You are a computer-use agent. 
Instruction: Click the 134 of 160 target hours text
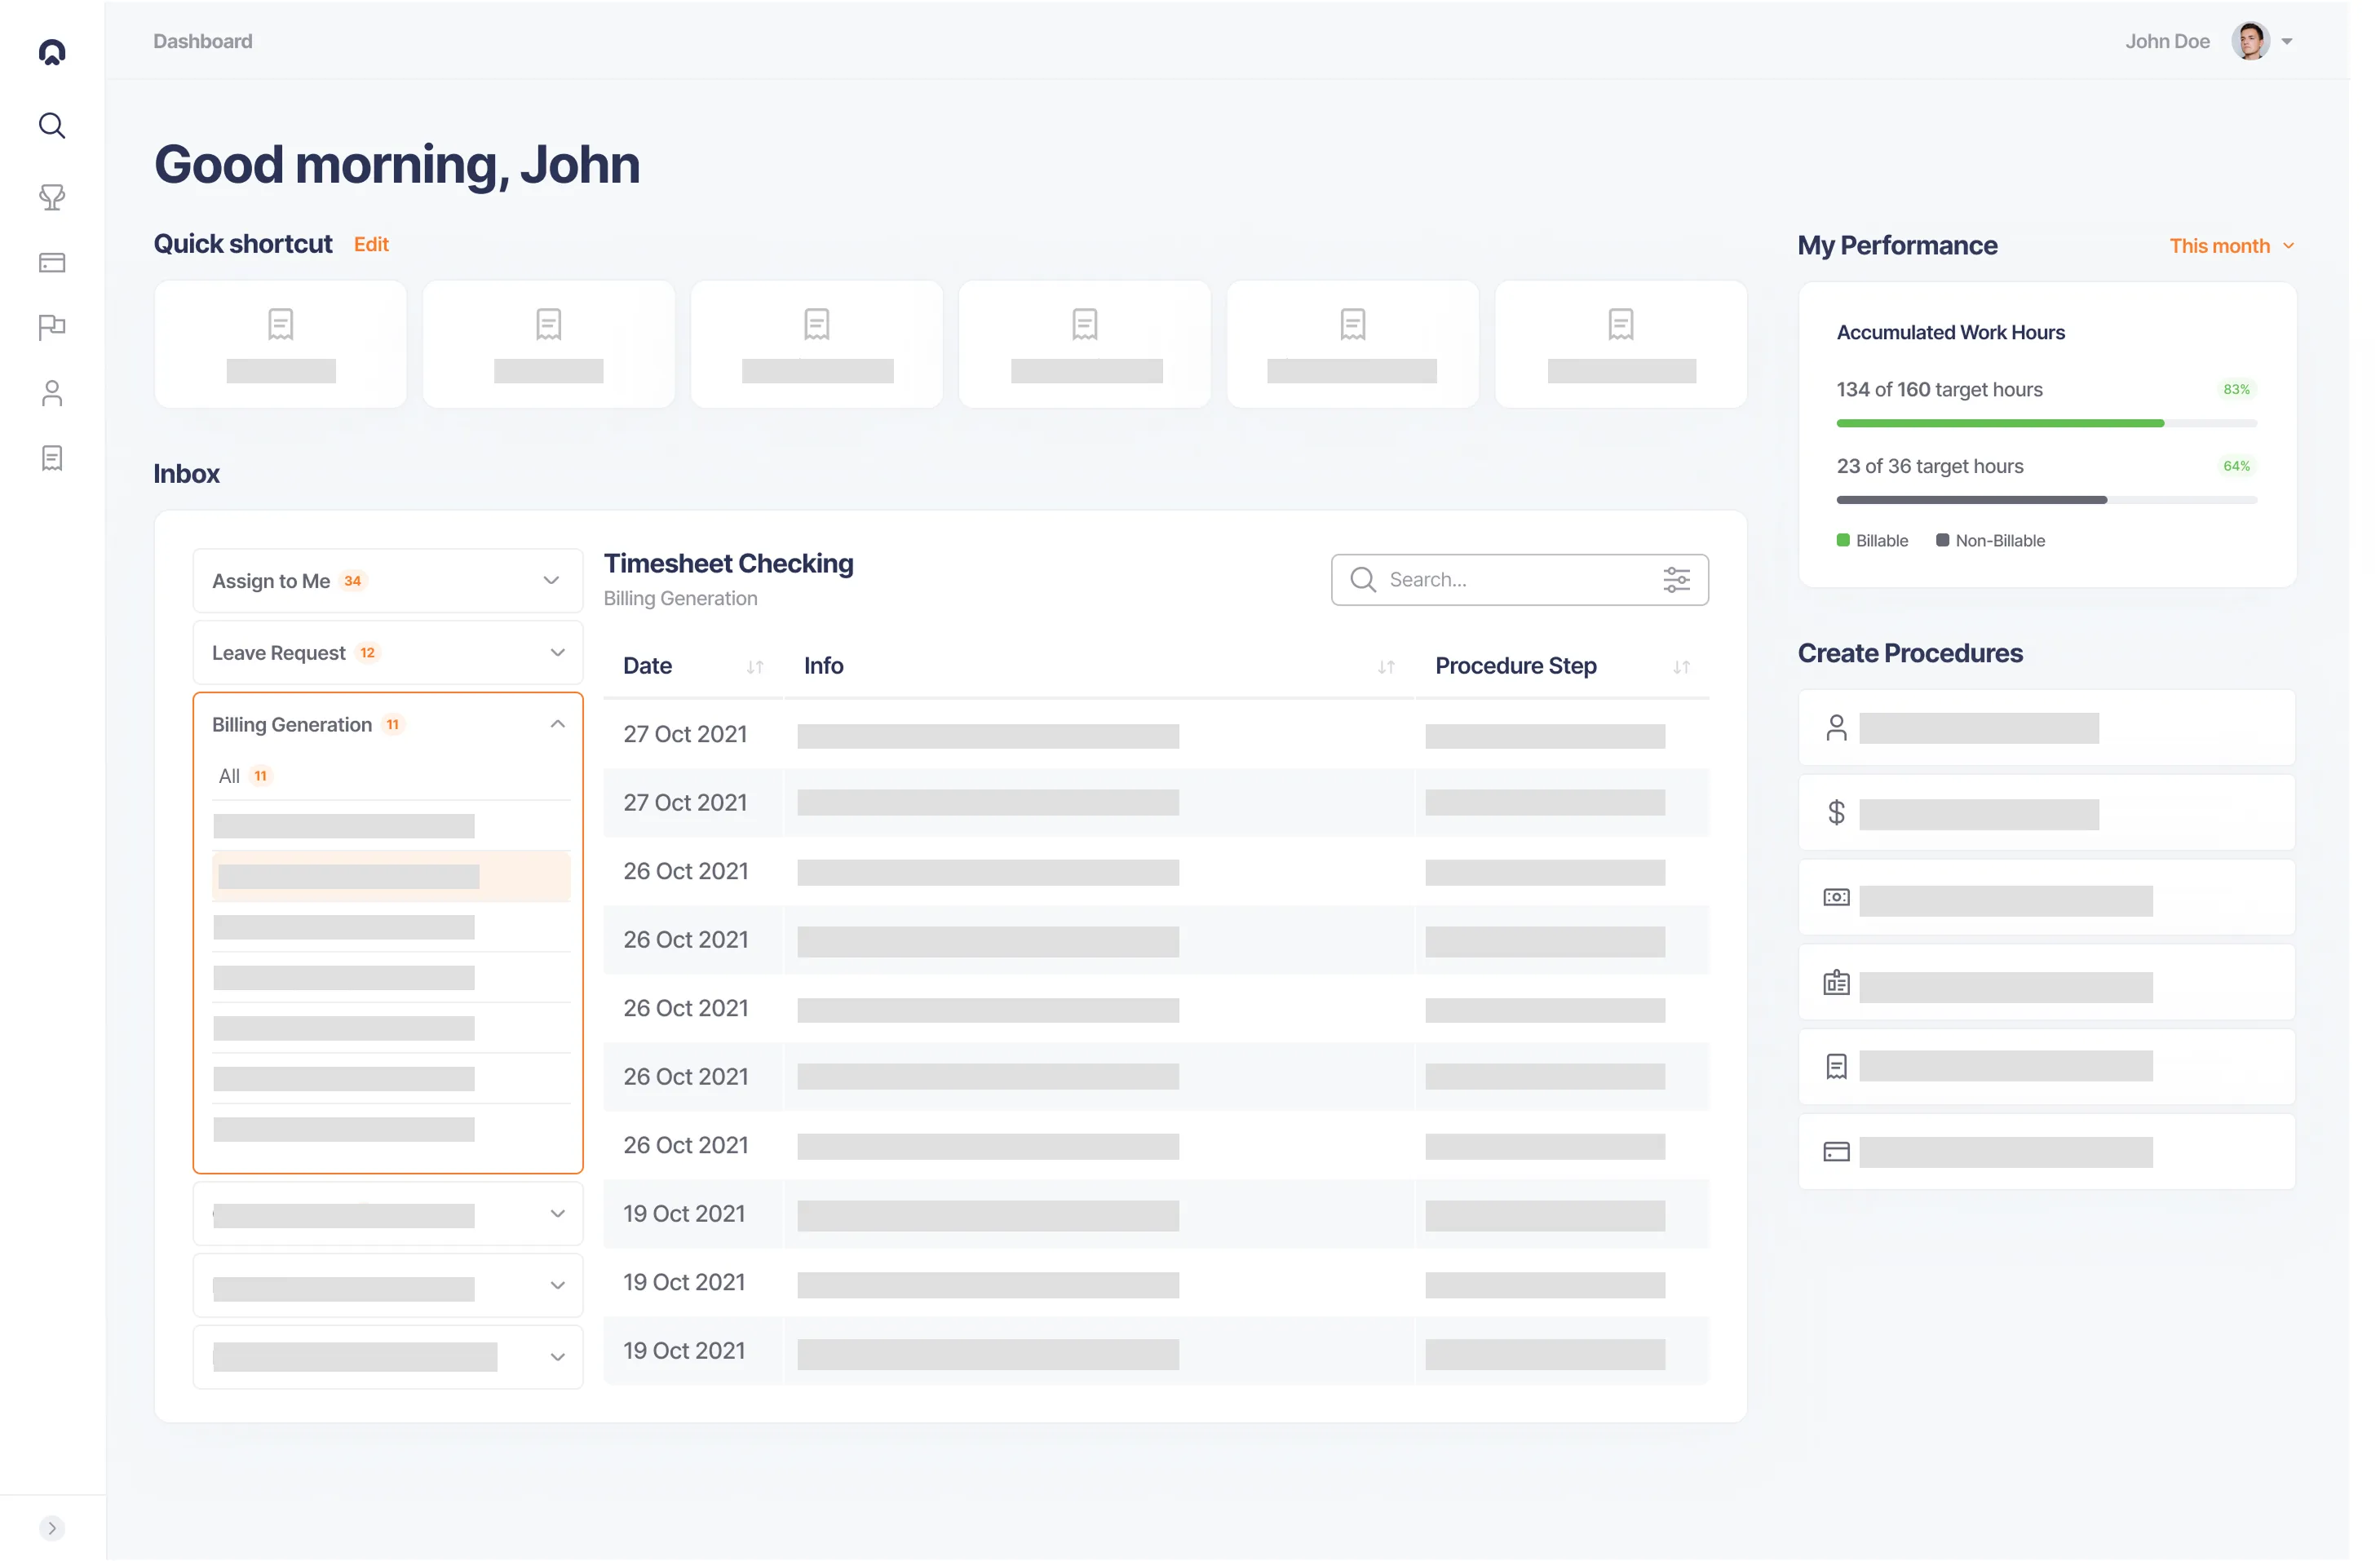[1939, 389]
